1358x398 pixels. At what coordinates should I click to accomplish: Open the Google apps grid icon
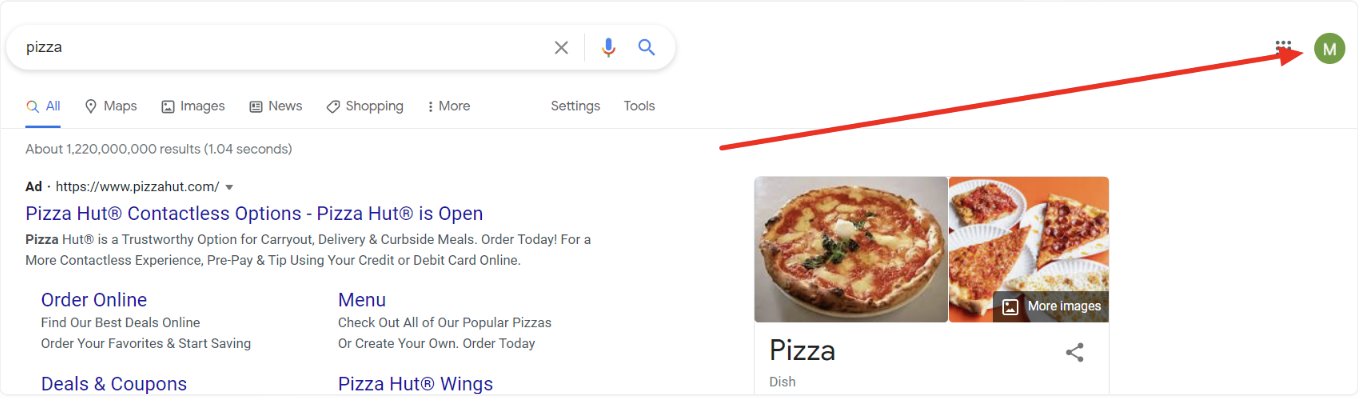click(x=1283, y=47)
